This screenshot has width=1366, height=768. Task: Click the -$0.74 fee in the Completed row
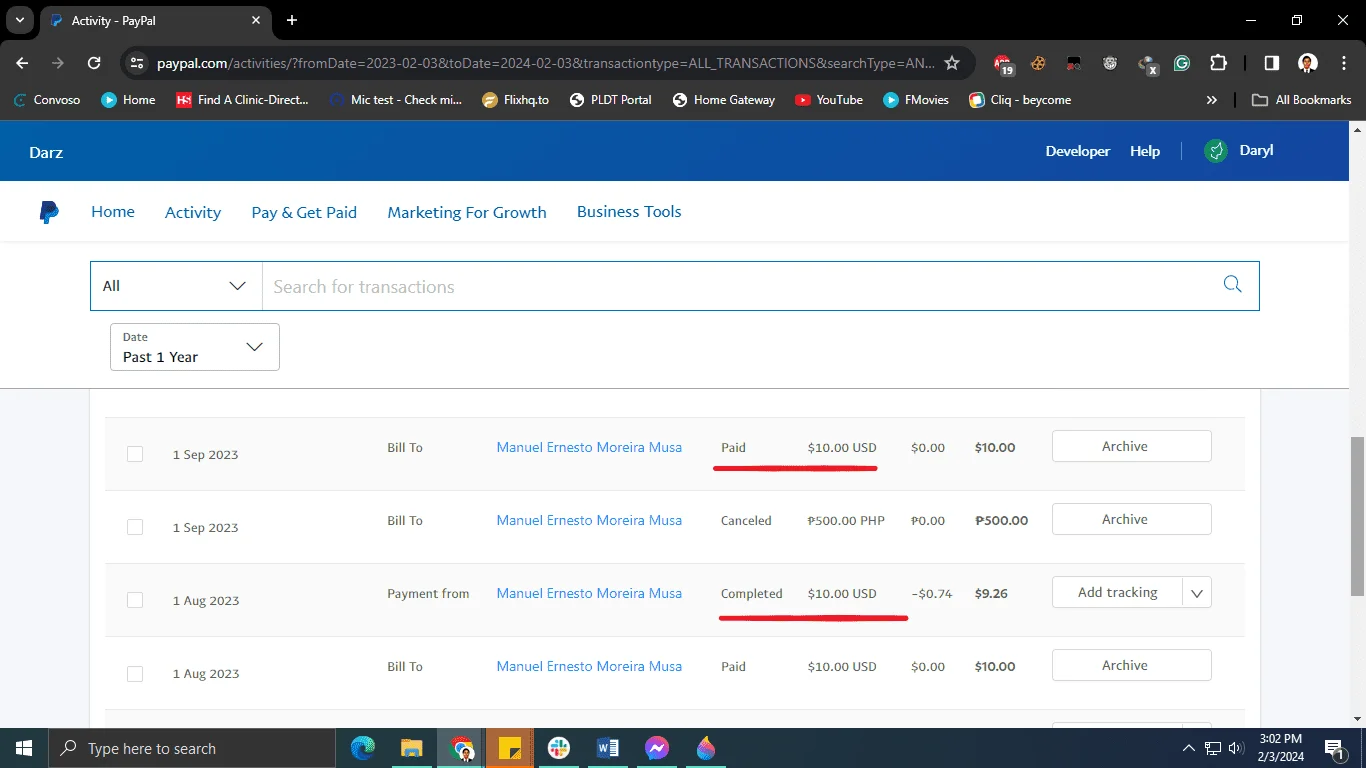click(x=931, y=594)
